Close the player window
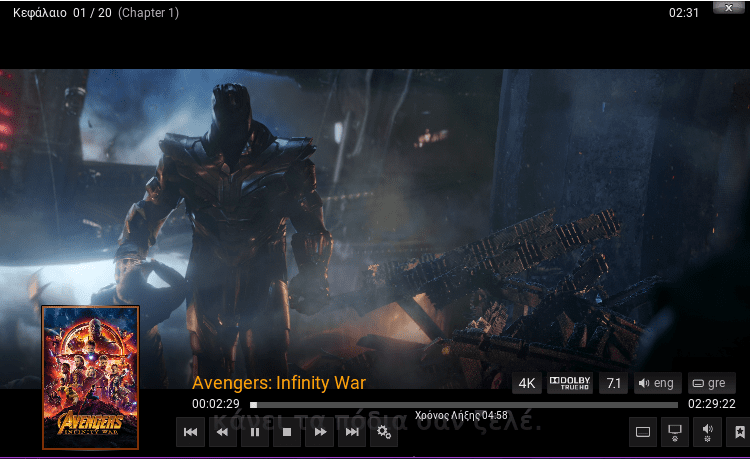This screenshot has width=750, height=459. point(729,8)
